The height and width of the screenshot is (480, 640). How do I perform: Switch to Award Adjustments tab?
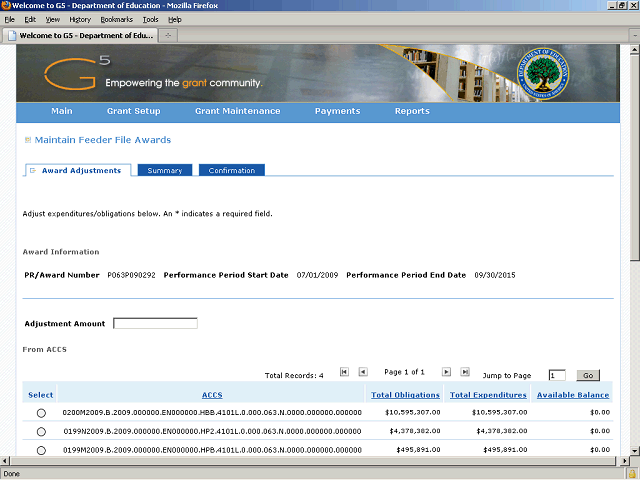(x=78, y=170)
